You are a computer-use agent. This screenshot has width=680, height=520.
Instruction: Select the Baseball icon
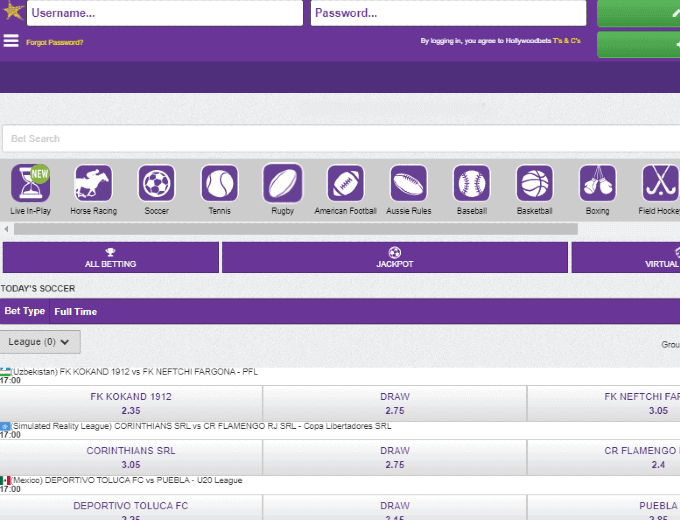(472, 183)
